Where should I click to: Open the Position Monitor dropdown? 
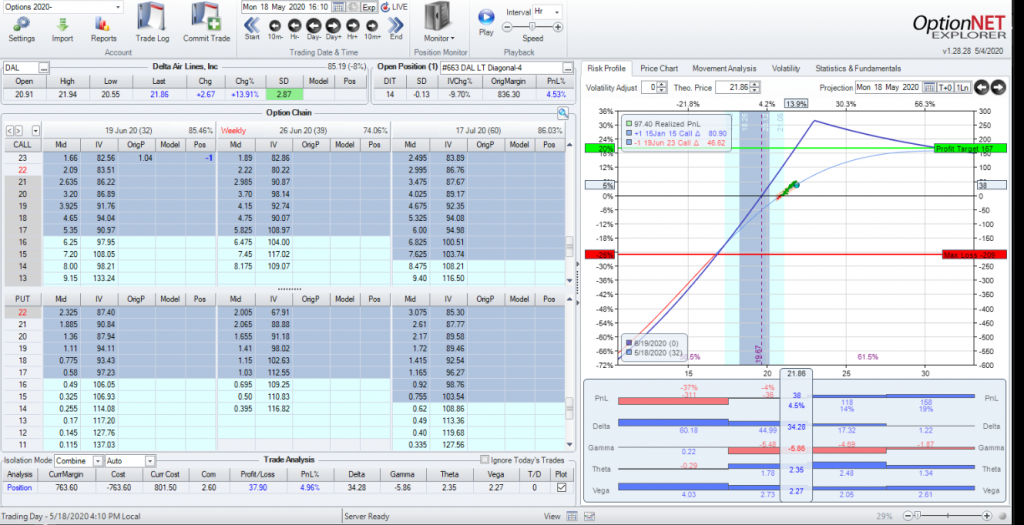tap(439, 39)
